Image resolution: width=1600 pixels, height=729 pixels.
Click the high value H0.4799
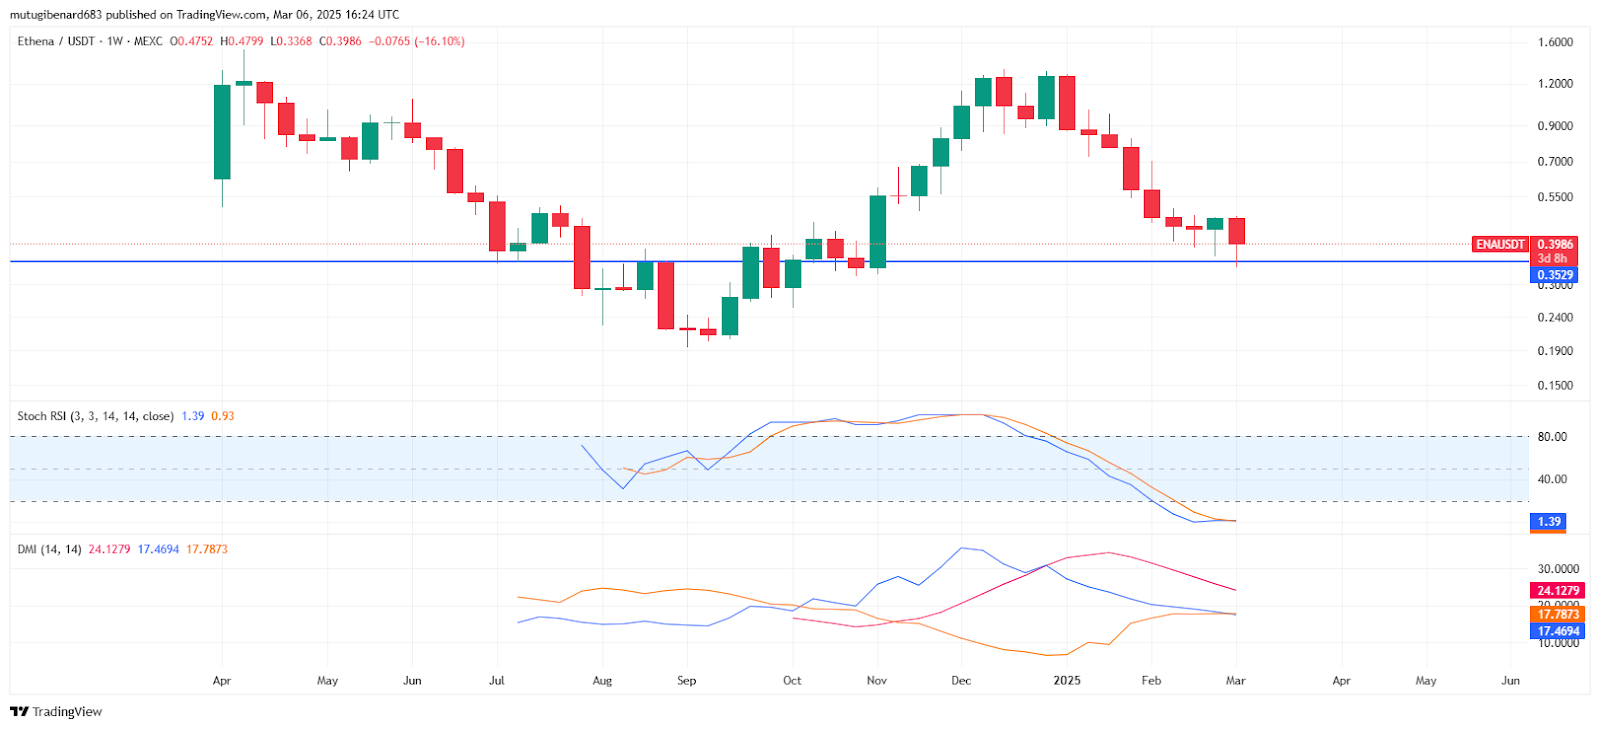click(242, 41)
